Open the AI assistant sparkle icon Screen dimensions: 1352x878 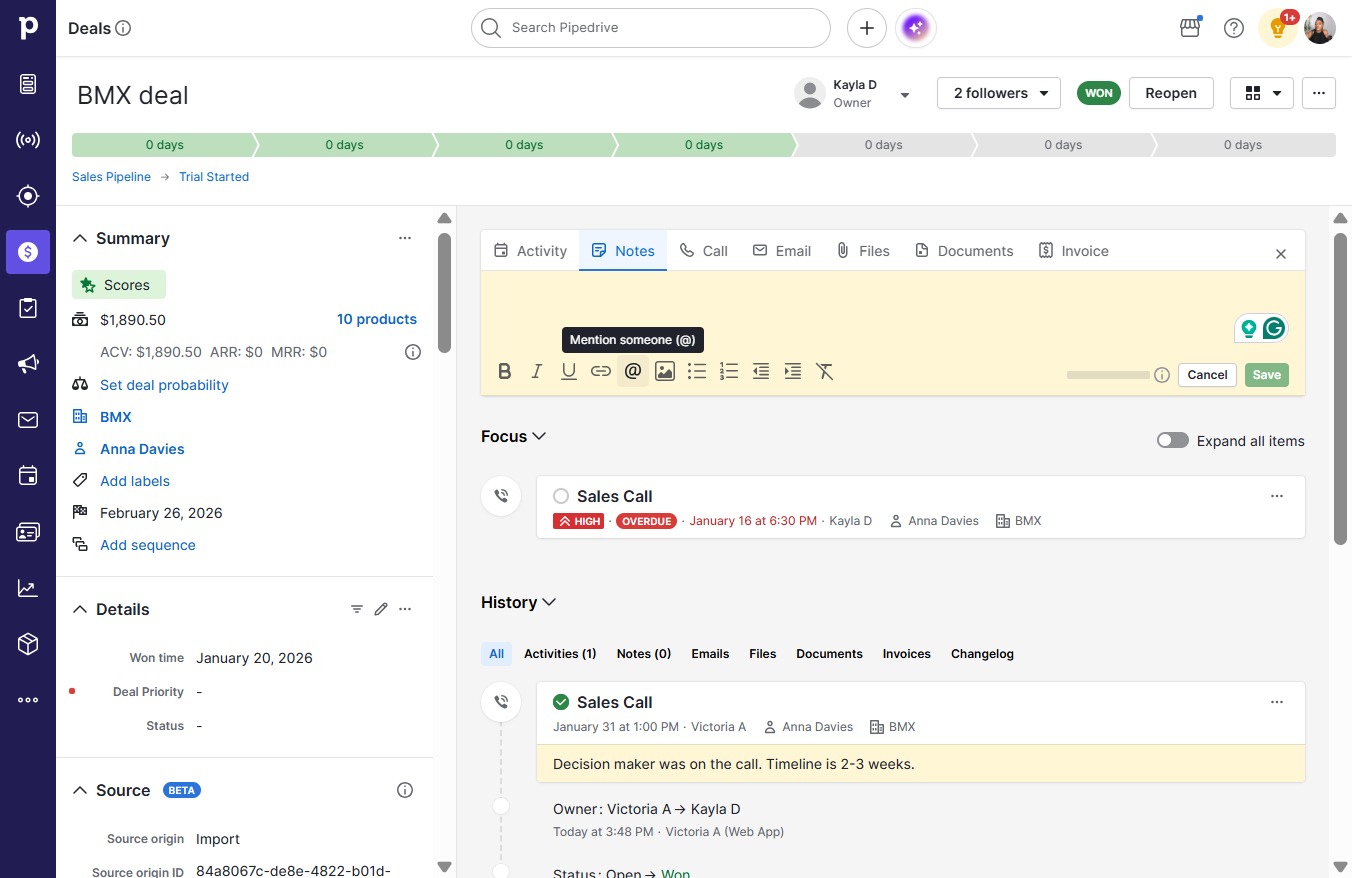(x=916, y=28)
